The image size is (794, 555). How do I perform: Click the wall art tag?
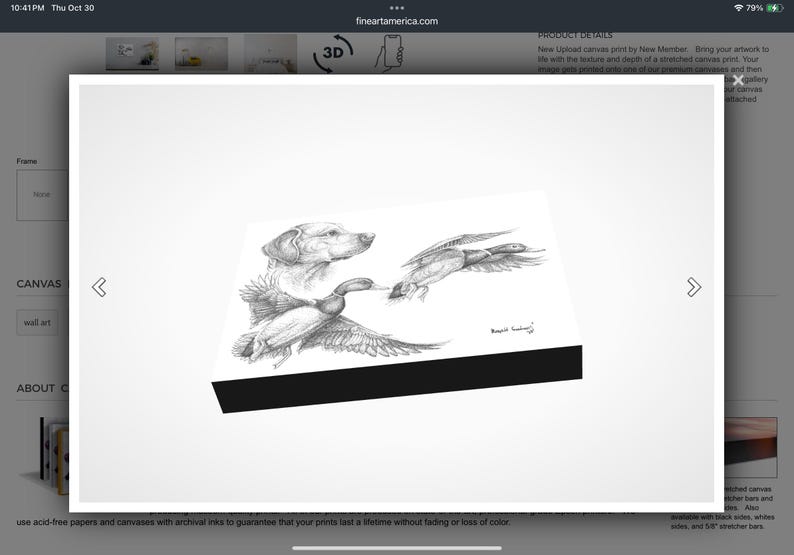[x=37, y=323]
